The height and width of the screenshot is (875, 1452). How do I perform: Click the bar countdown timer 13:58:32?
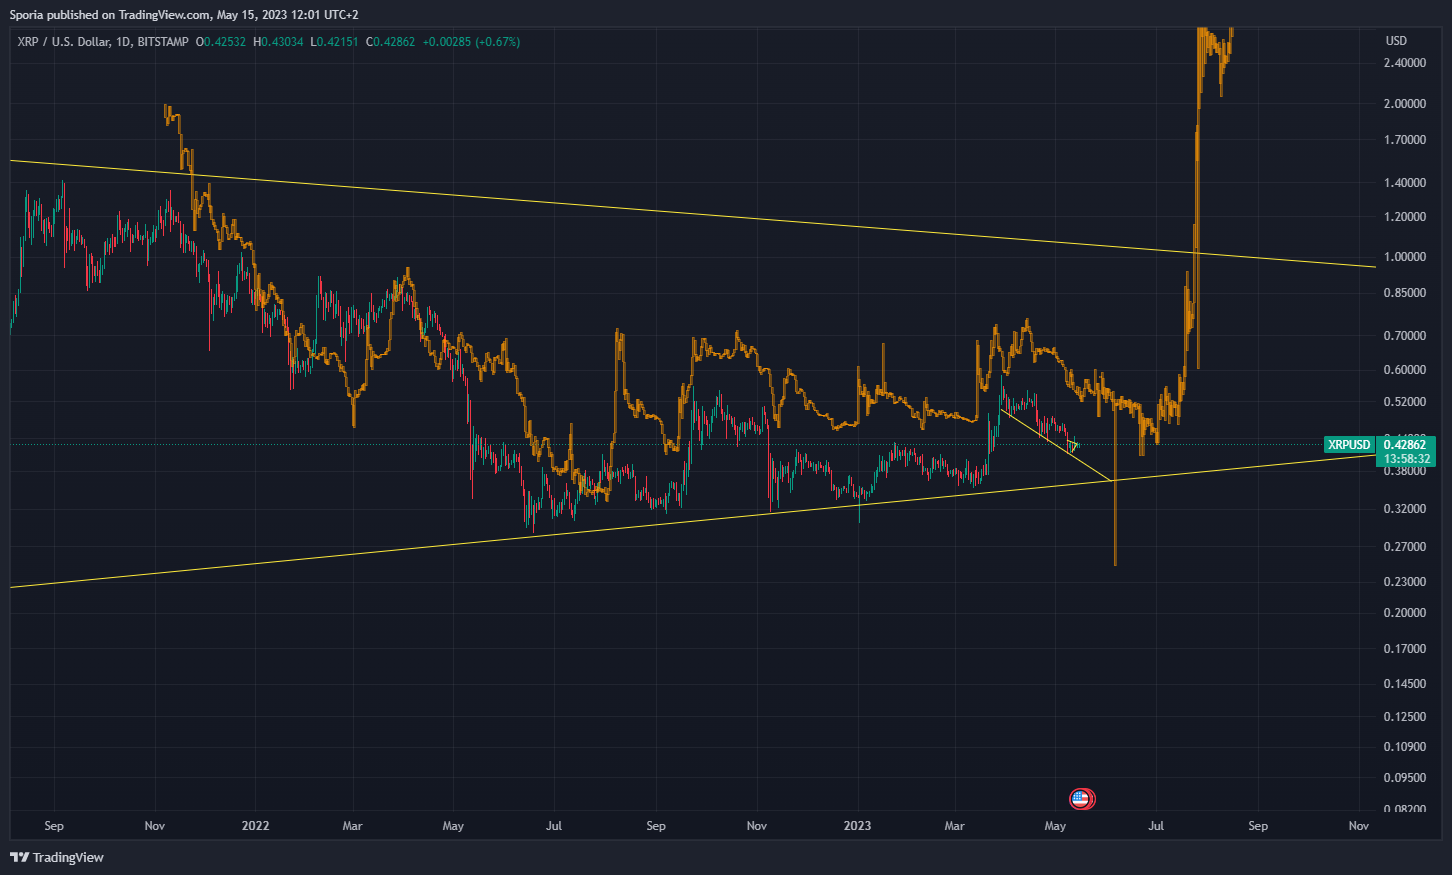(1405, 459)
